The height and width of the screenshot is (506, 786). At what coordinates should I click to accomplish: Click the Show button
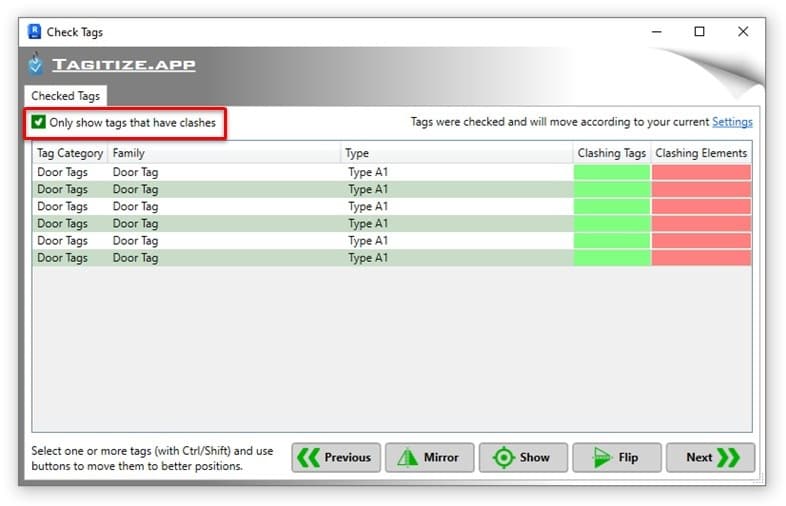(523, 457)
